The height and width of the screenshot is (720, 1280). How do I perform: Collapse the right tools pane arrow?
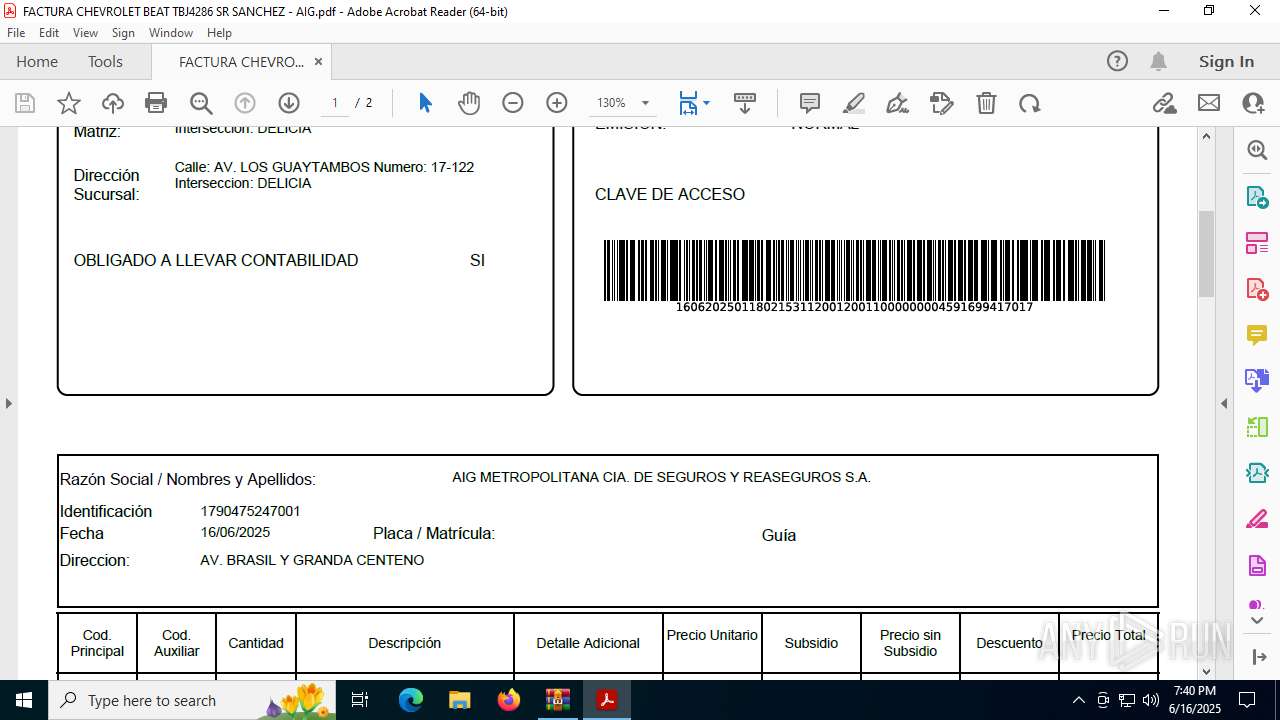tap(1224, 404)
